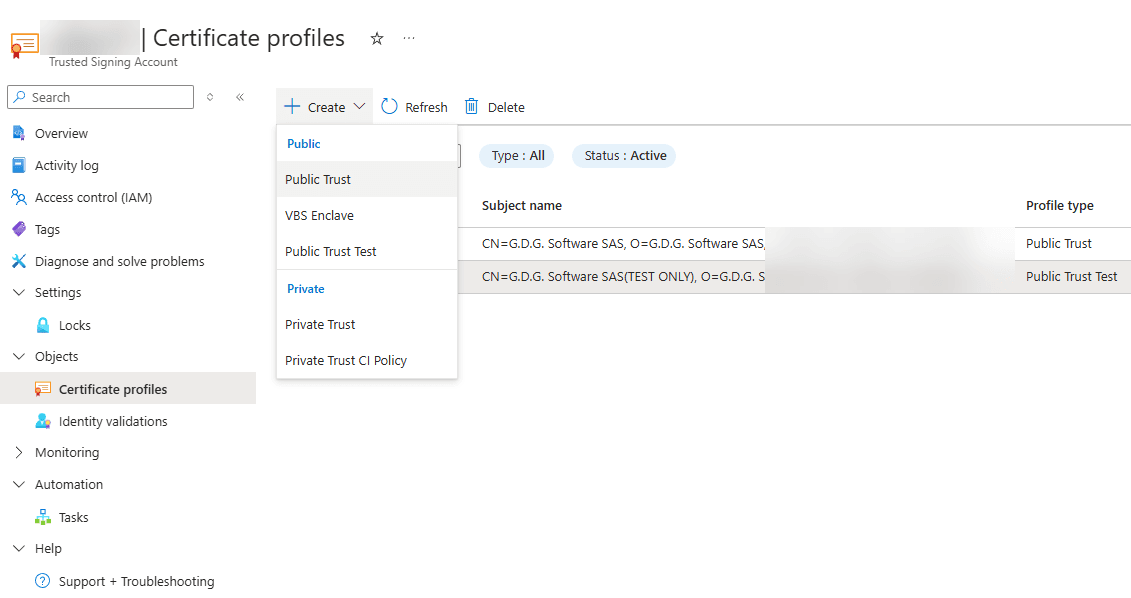Star this Certificate profiles page as favorite

(377, 38)
